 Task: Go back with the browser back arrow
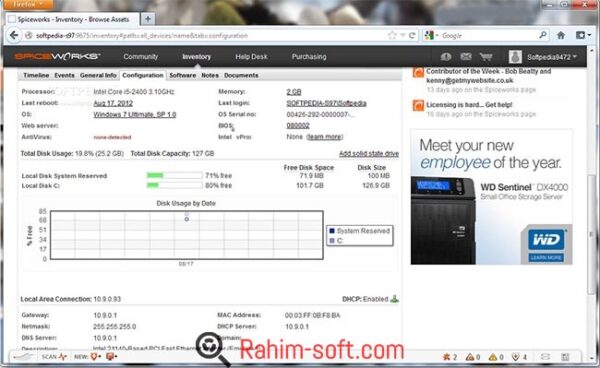coord(14,35)
